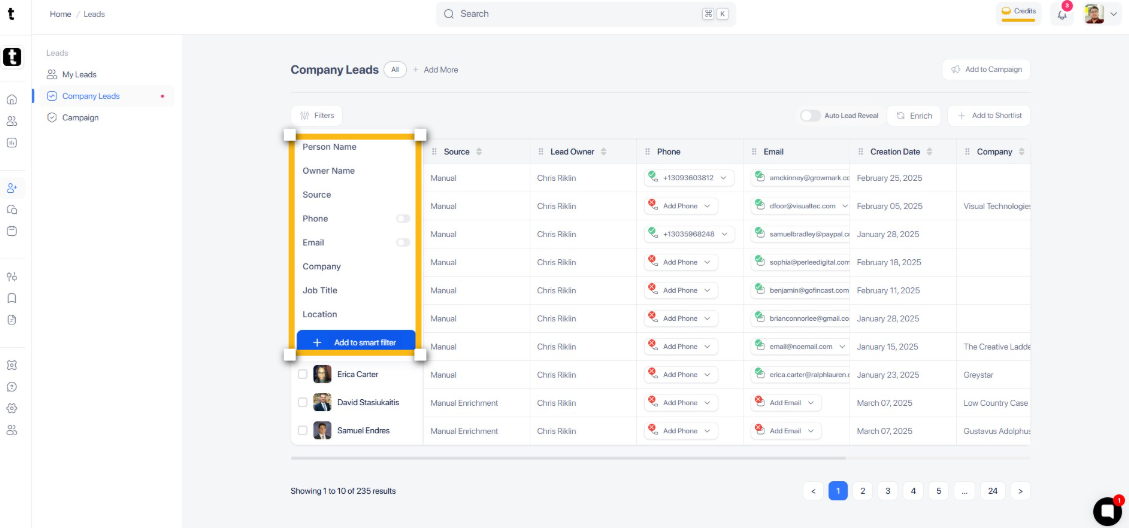Sort by the Company column arrows
This screenshot has height=528, width=1129.
pos(1021,152)
